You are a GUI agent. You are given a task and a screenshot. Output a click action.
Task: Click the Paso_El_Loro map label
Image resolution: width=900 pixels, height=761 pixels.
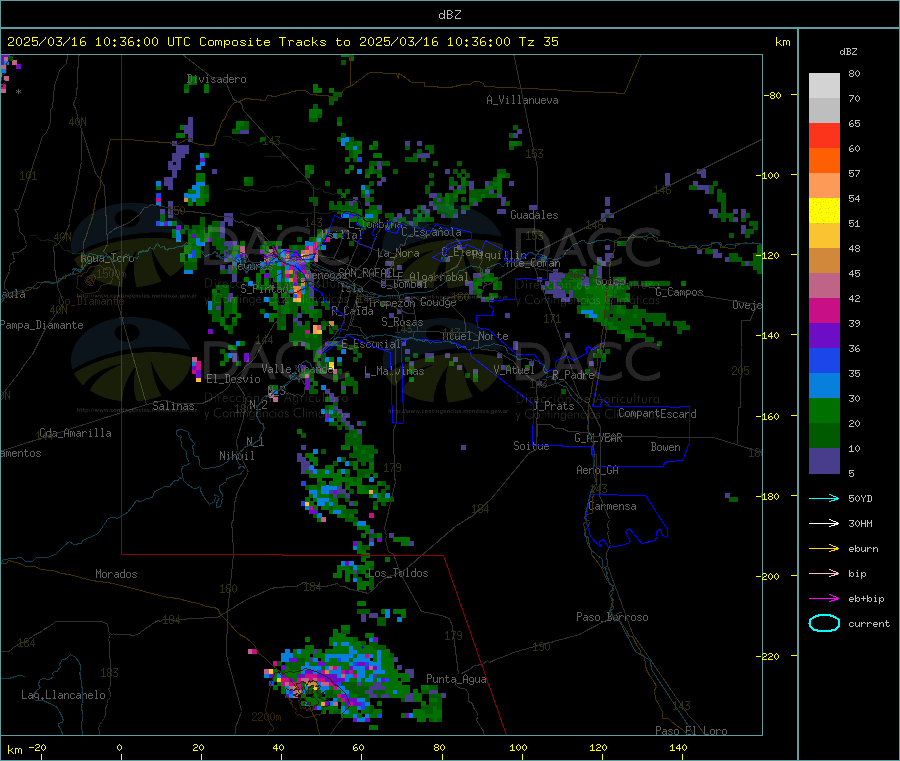(x=691, y=731)
